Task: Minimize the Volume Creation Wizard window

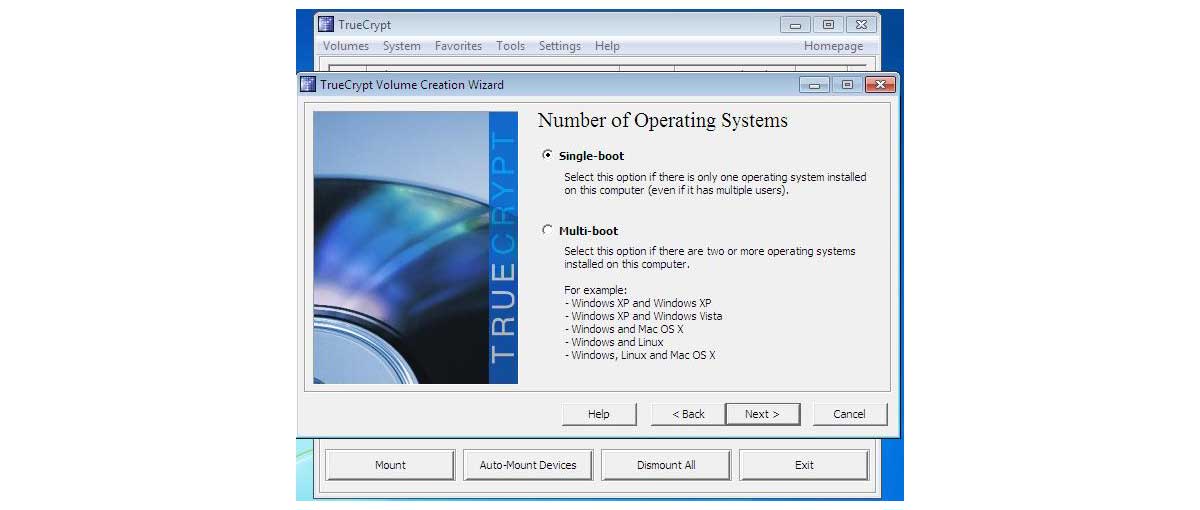Action: pyautogui.click(x=814, y=85)
